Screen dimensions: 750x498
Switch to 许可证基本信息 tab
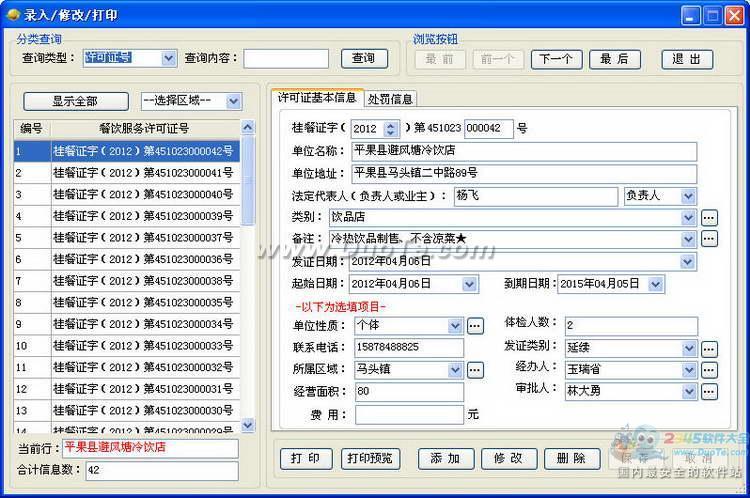pos(317,98)
